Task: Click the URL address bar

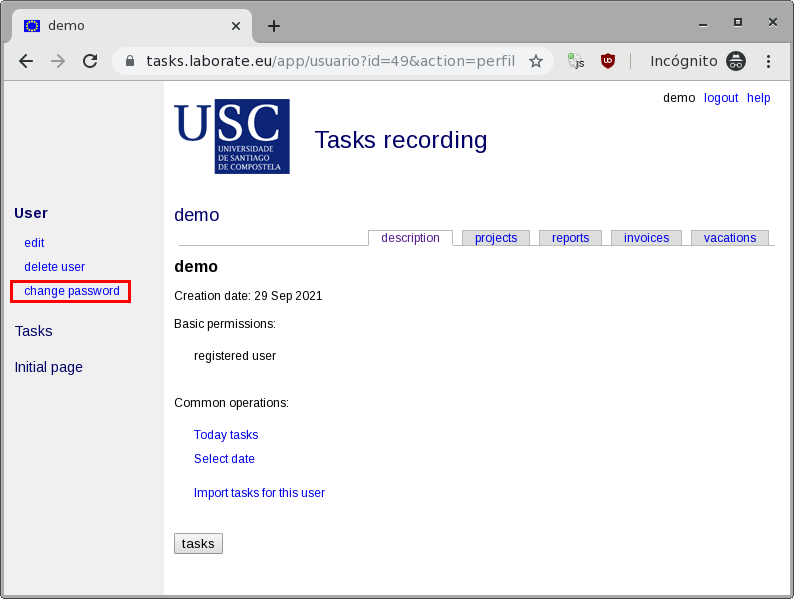Action: 330,61
